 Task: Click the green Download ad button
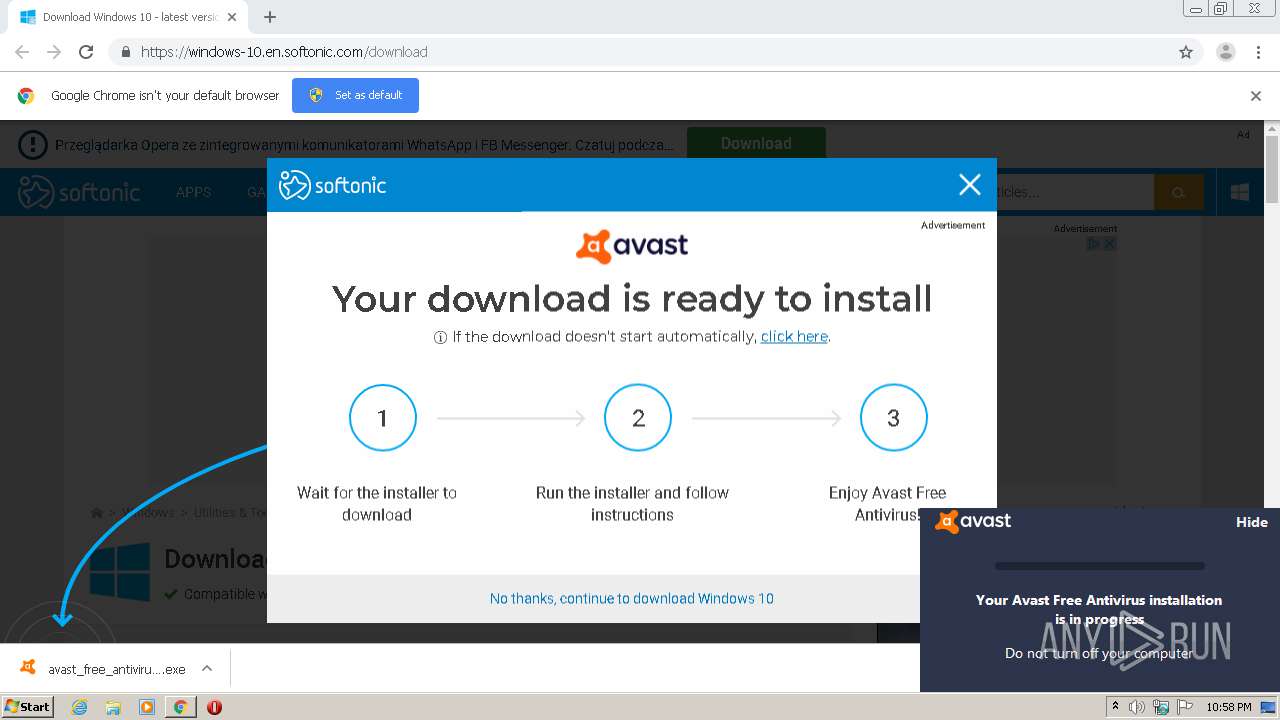[756, 143]
